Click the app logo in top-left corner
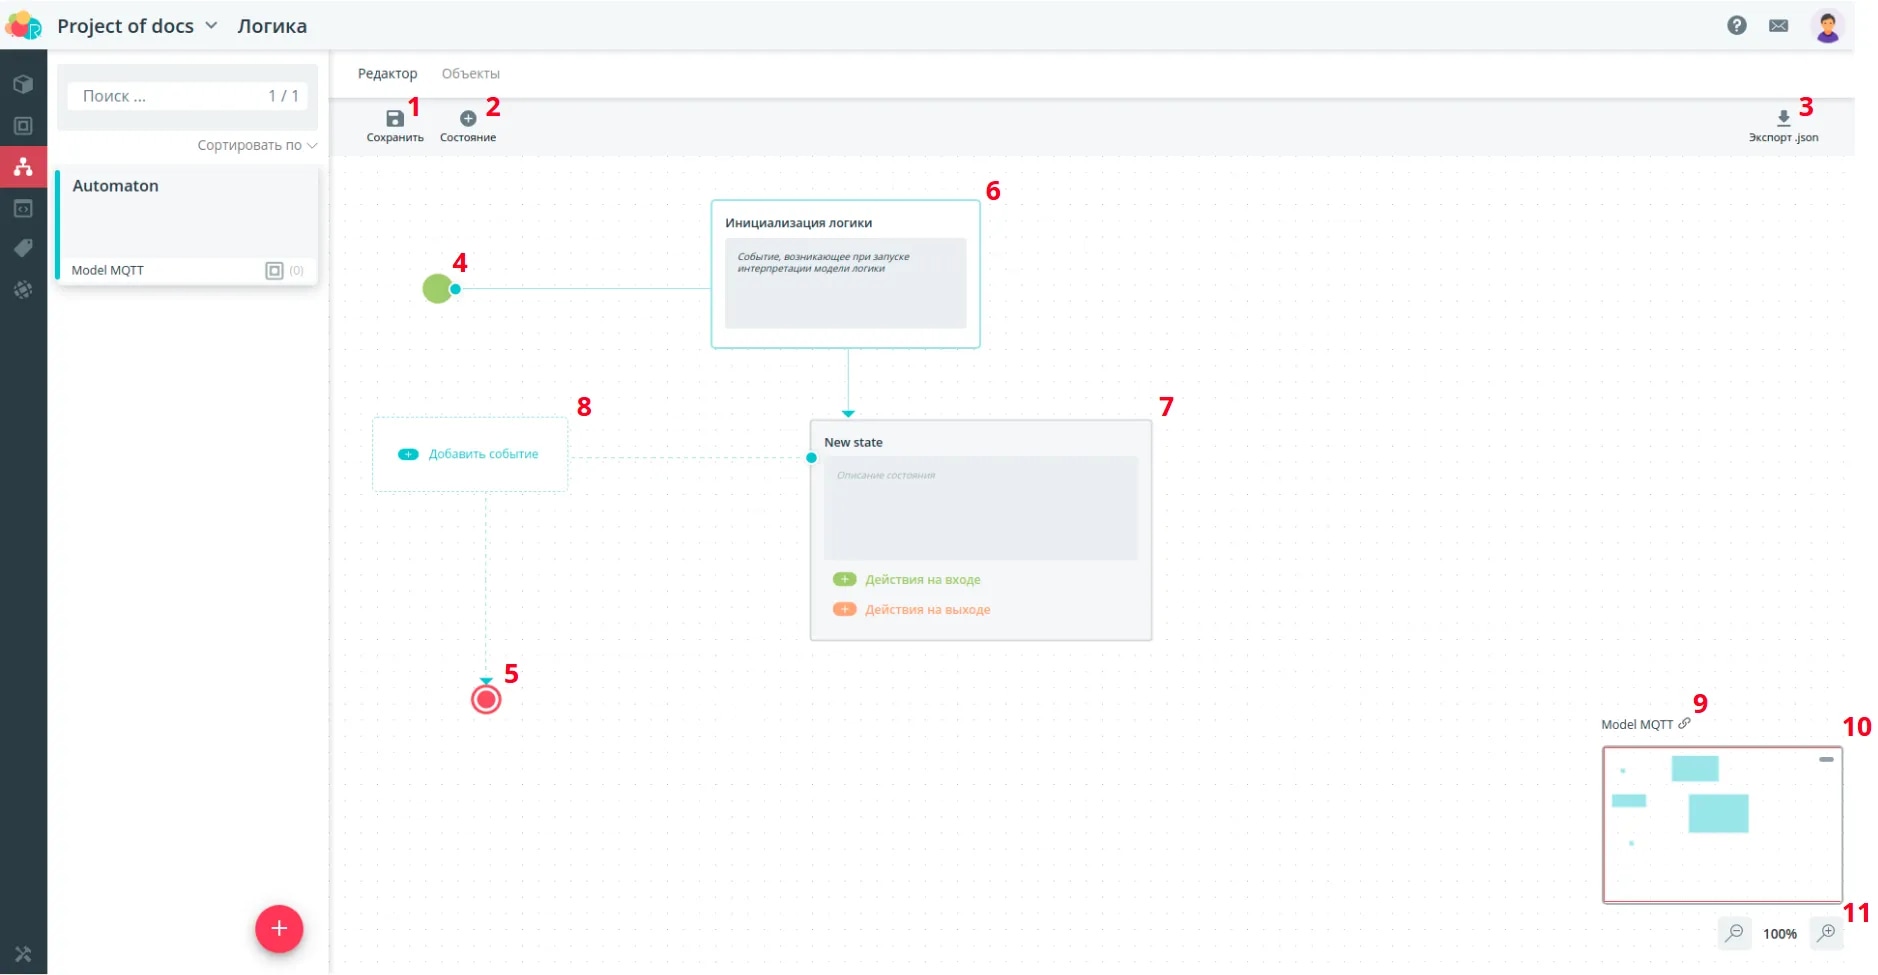This screenshot has width=1878, height=975. pos(23,25)
